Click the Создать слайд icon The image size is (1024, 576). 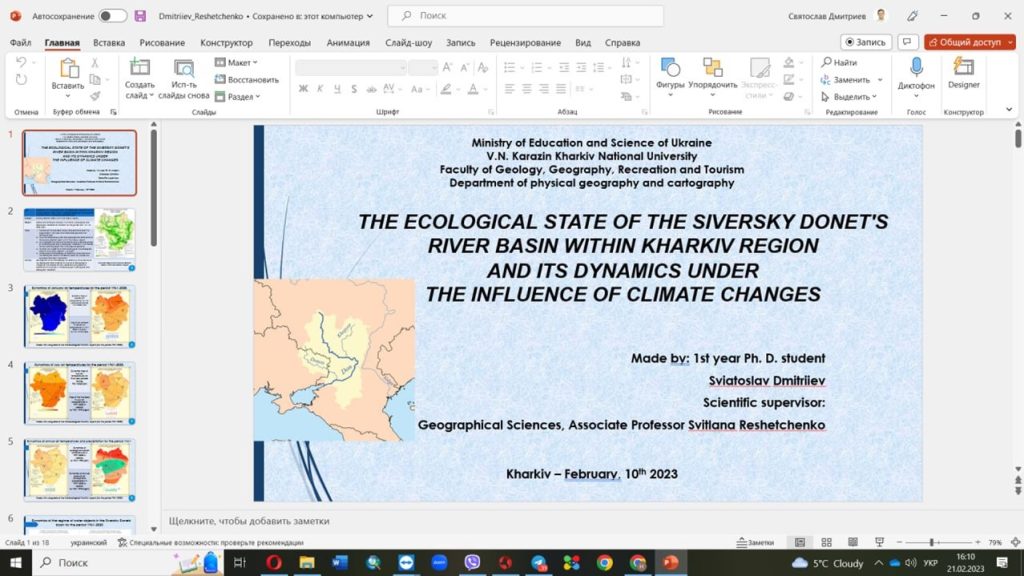(x=140, y=68)
